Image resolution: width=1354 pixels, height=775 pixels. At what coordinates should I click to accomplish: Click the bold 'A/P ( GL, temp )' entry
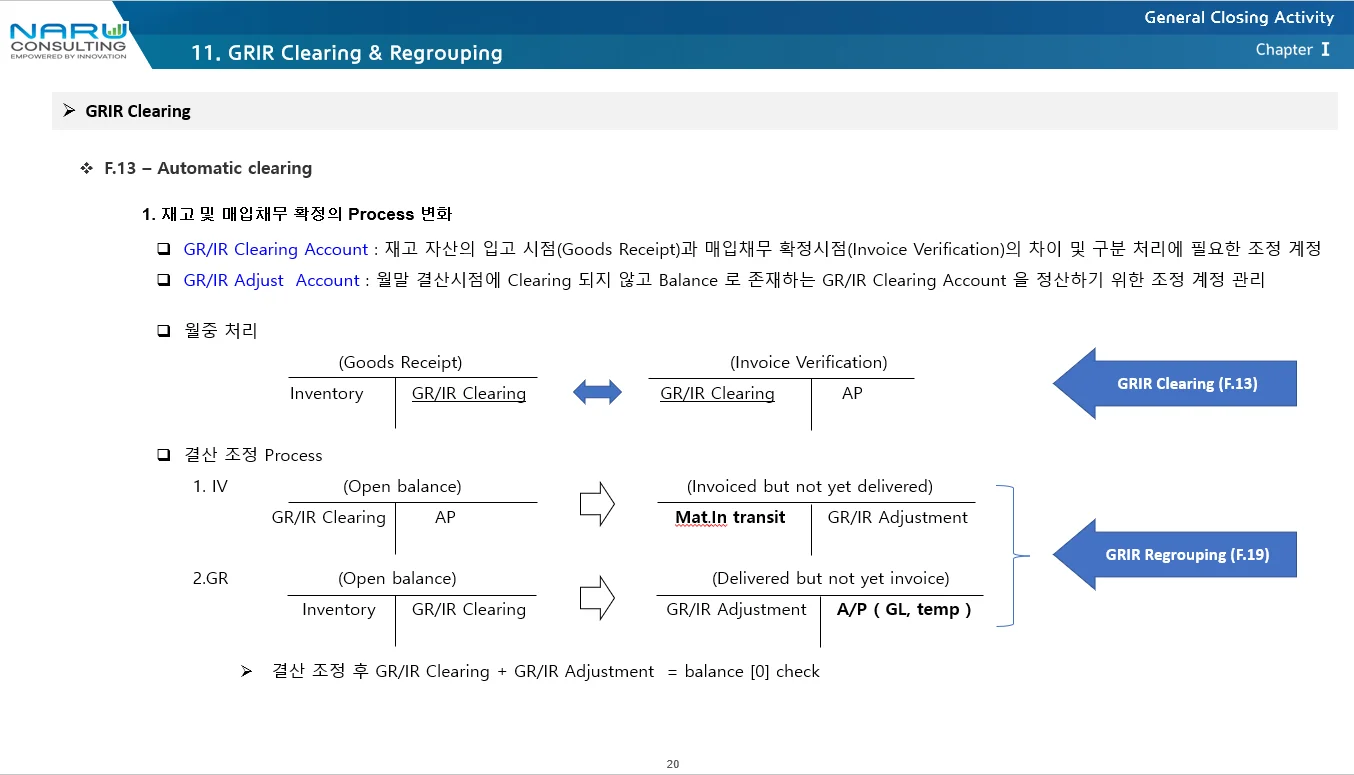[904, 609]
